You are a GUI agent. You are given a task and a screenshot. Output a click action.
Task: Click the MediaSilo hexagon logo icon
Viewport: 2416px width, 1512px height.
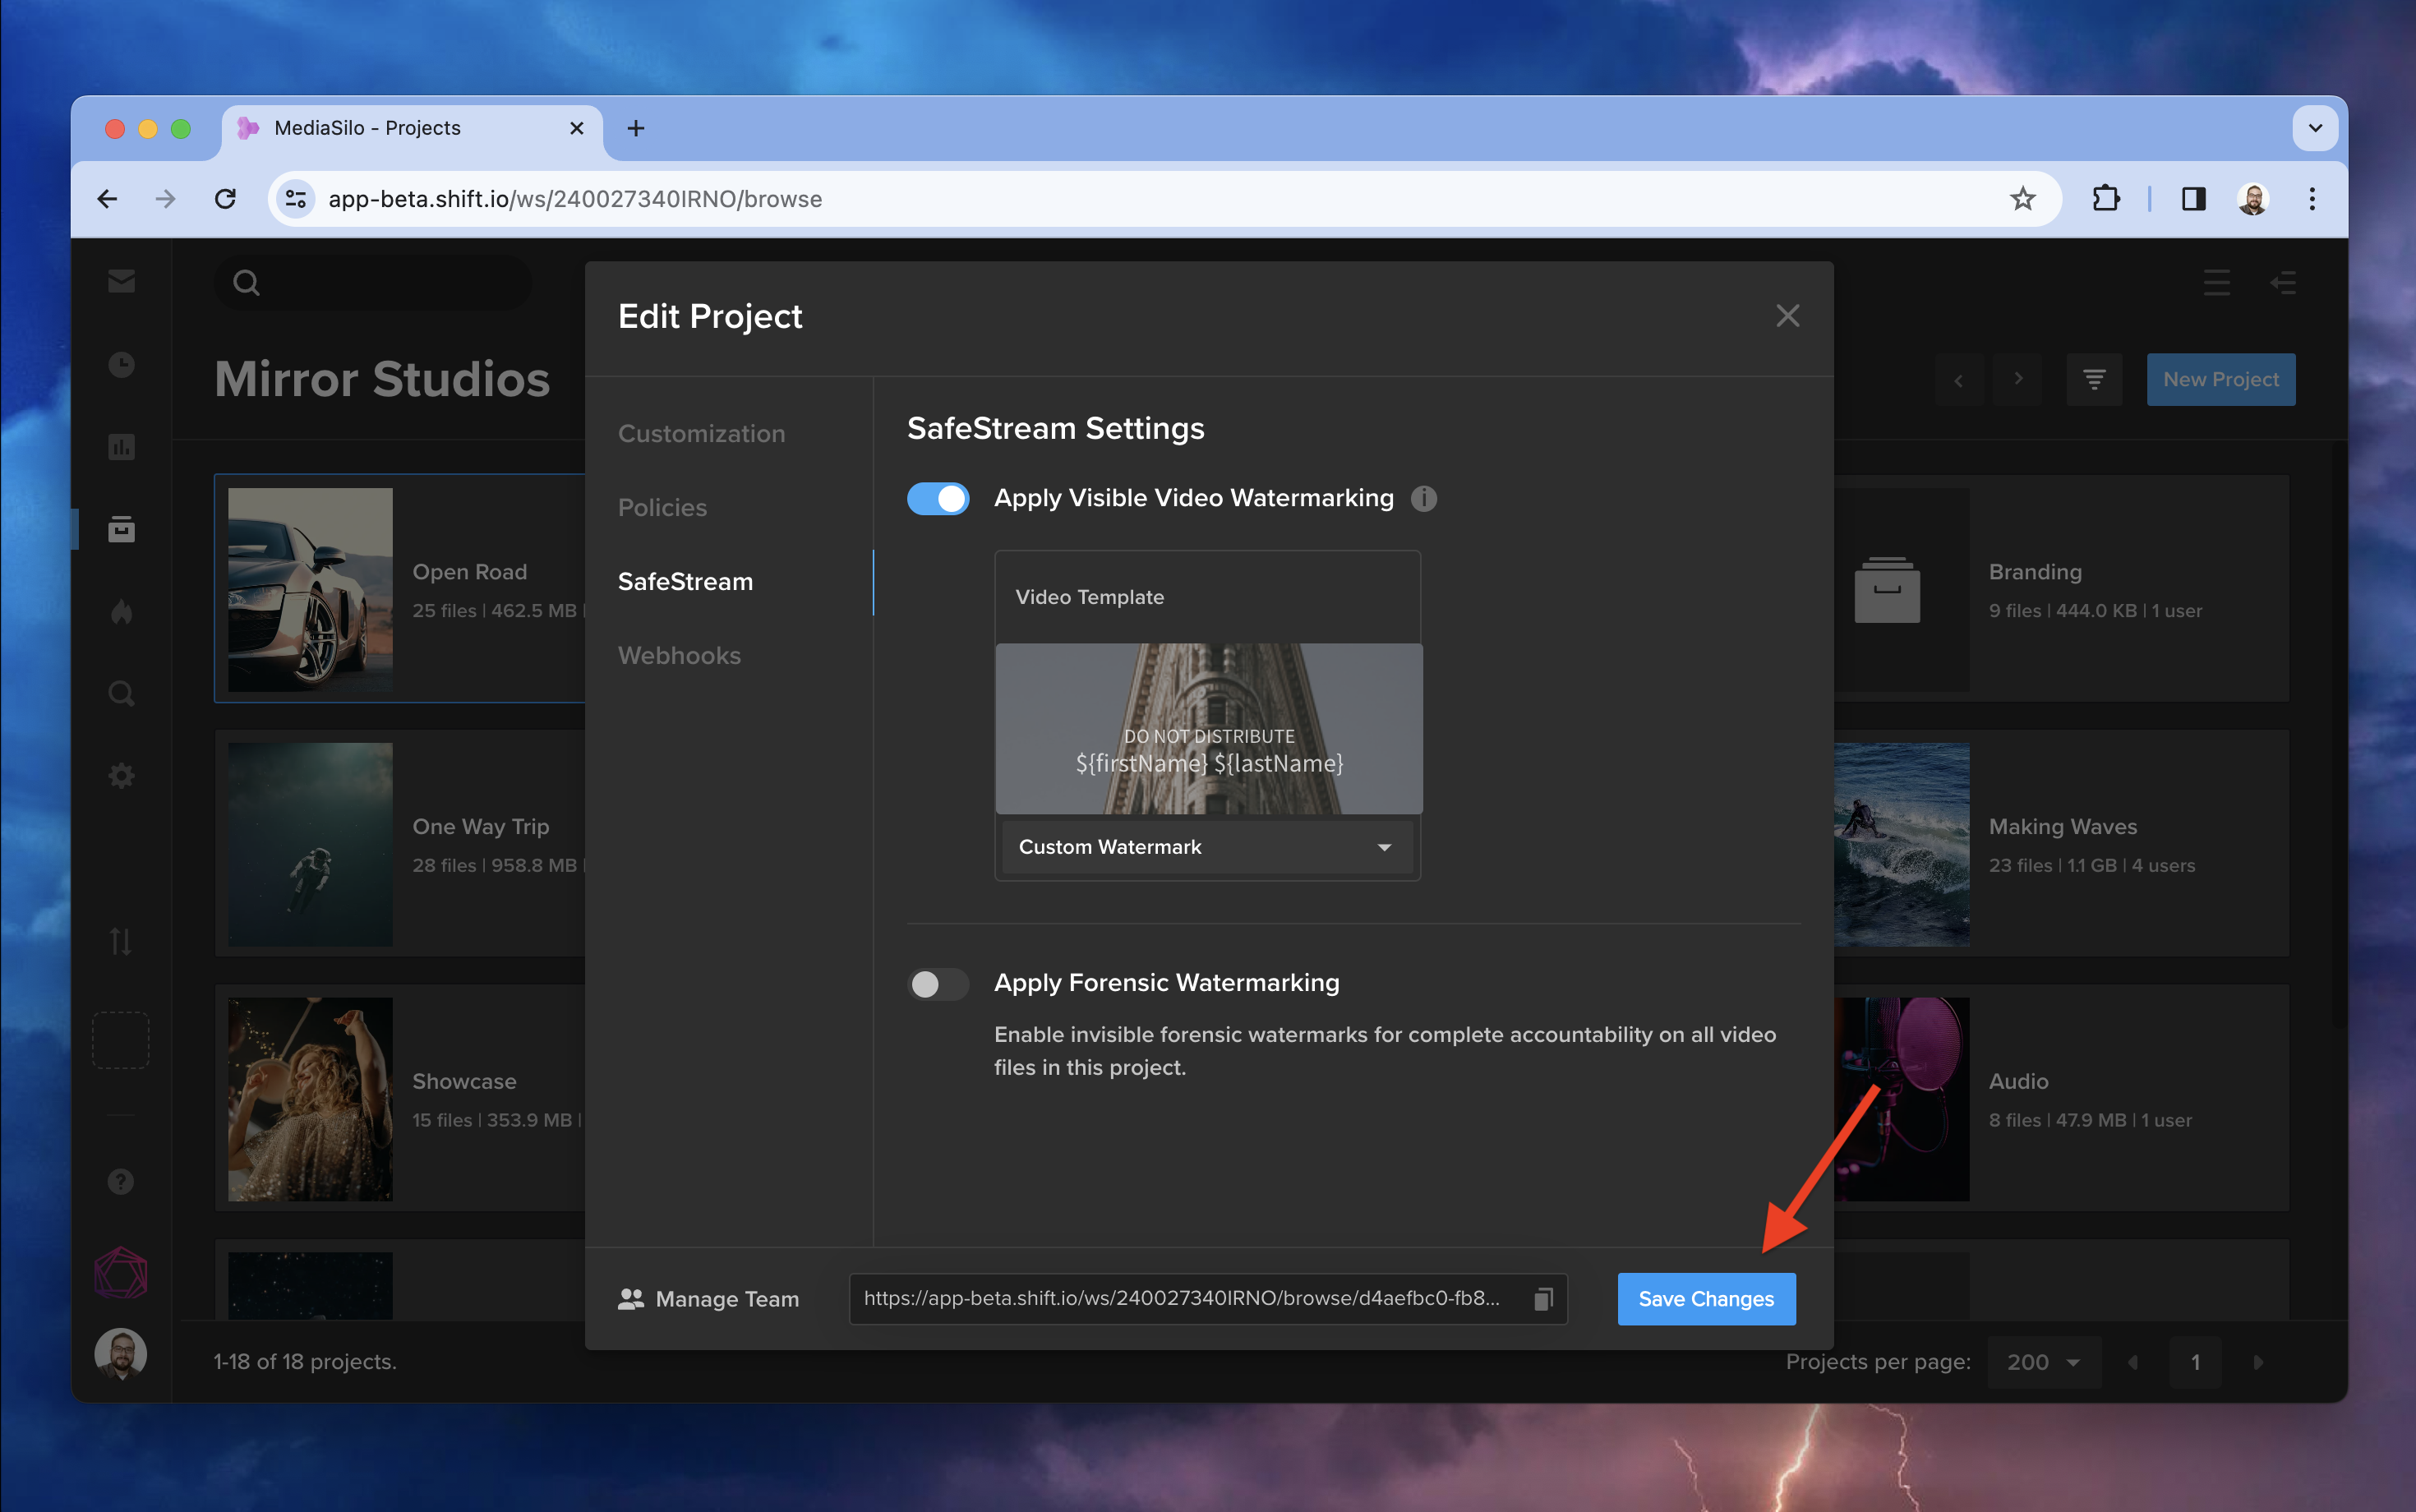point(121,1273)
